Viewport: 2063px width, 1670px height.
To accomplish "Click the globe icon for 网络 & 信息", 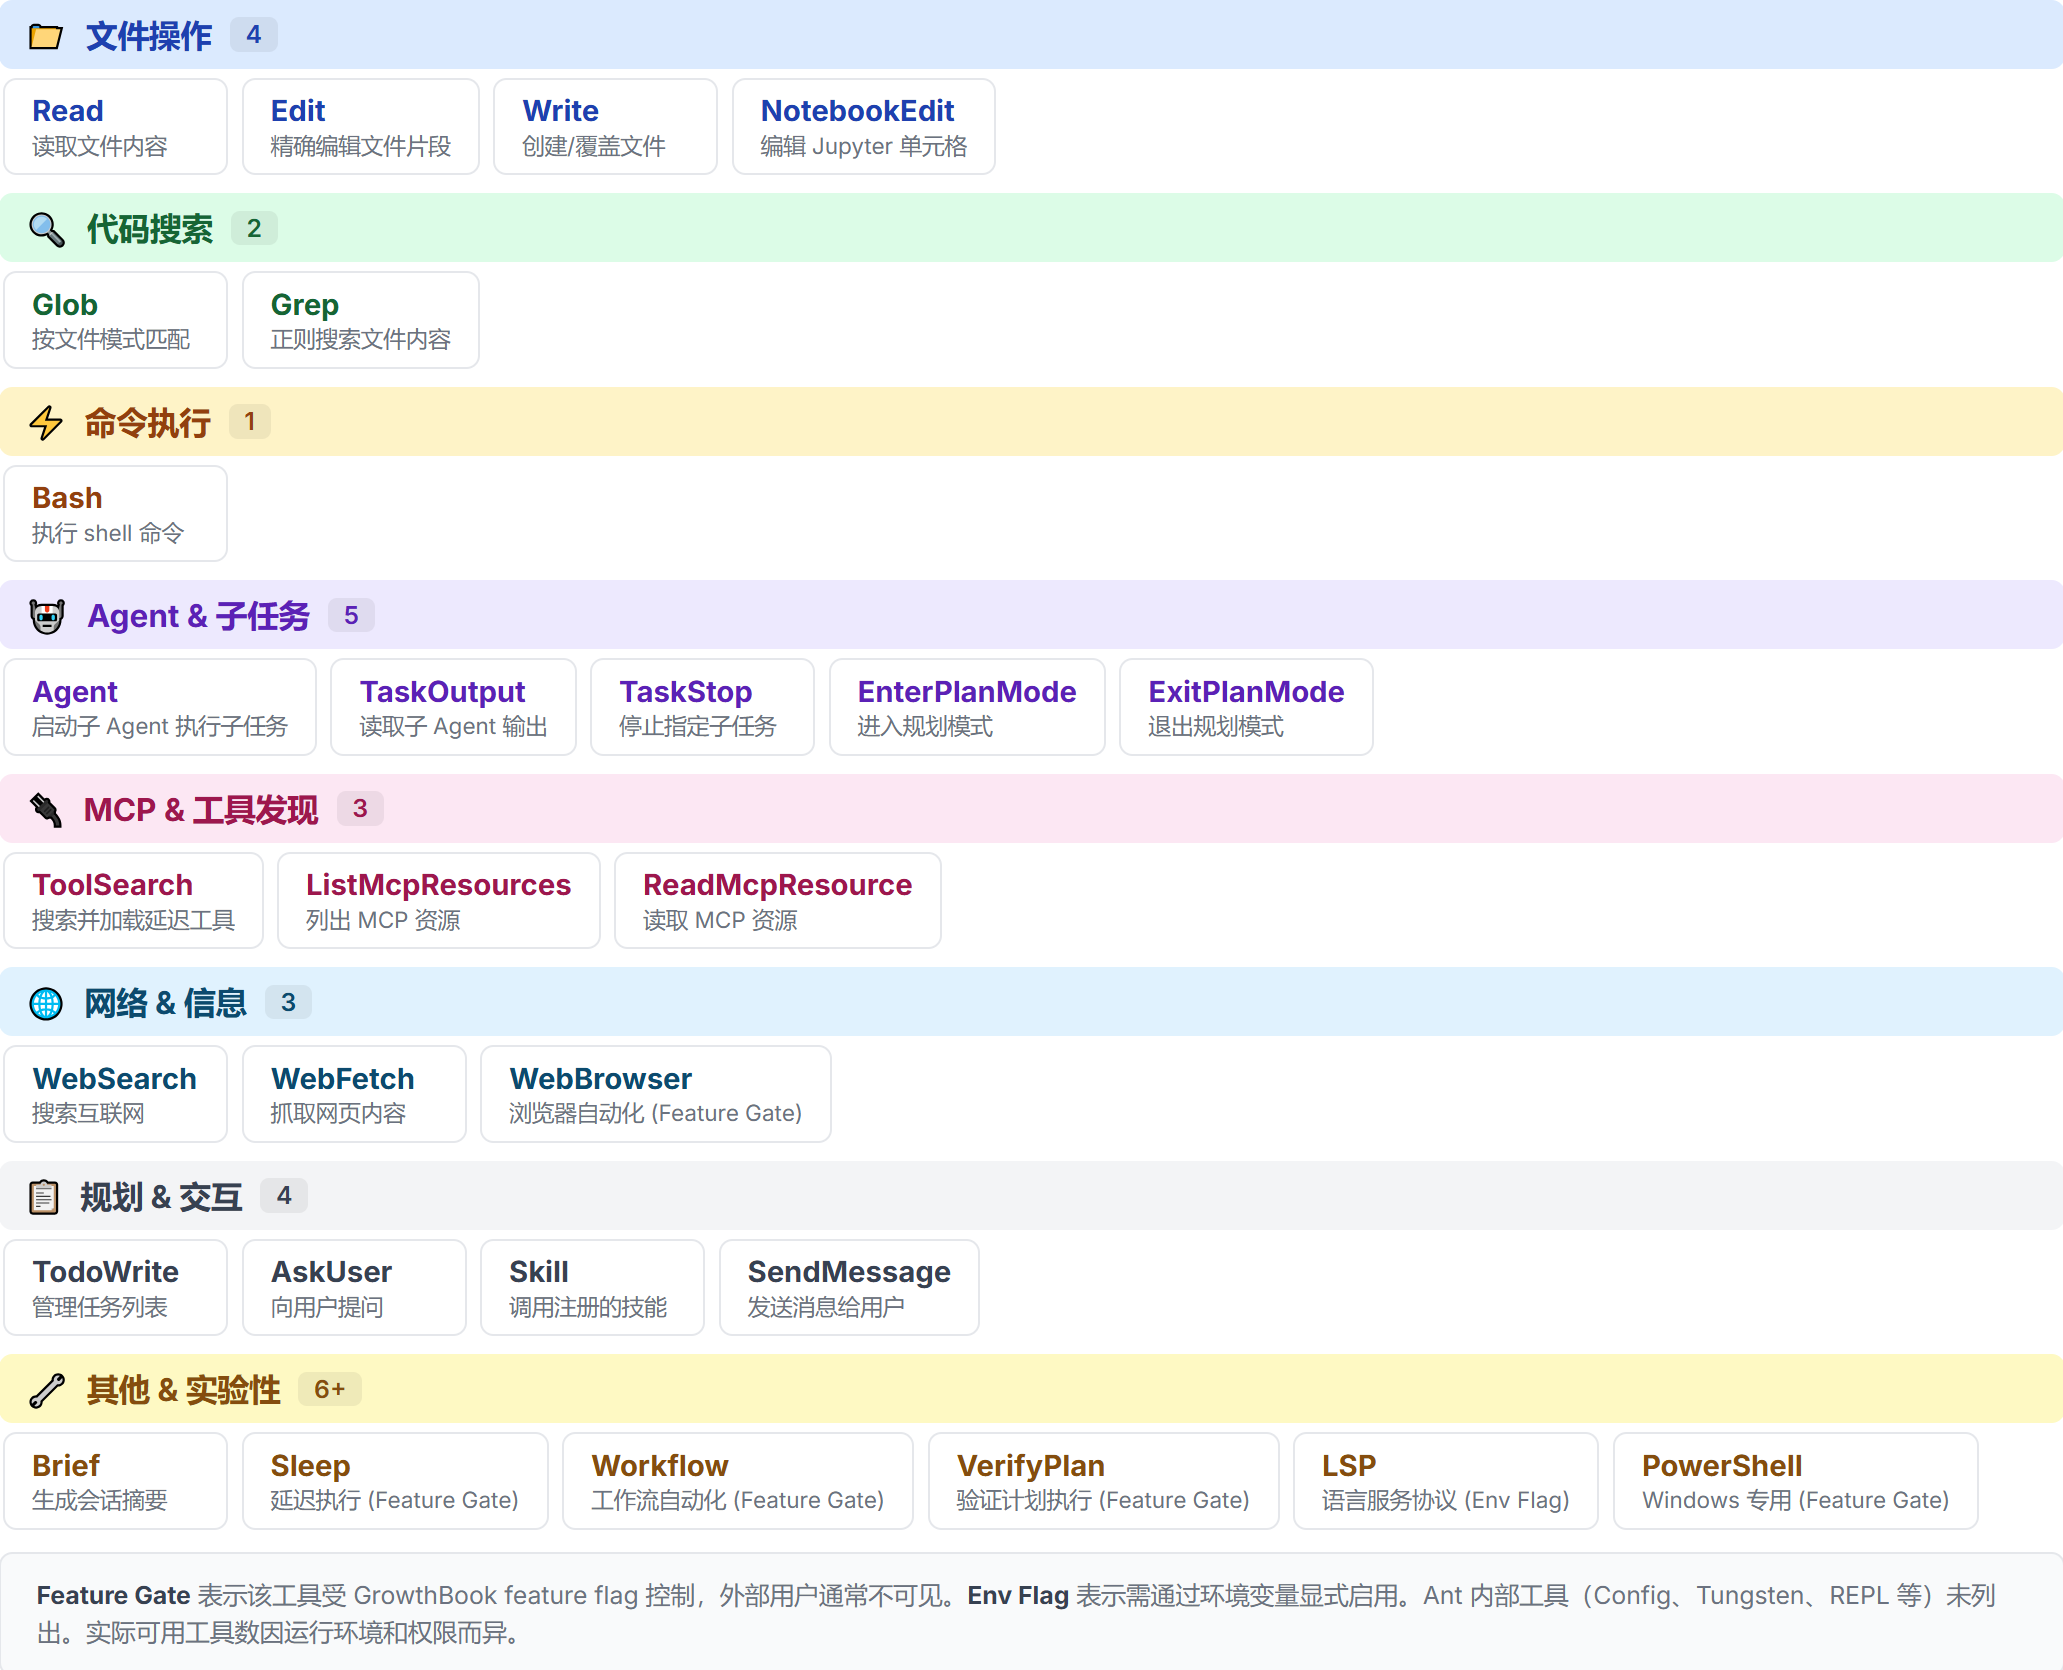I will pos(46,1003).
